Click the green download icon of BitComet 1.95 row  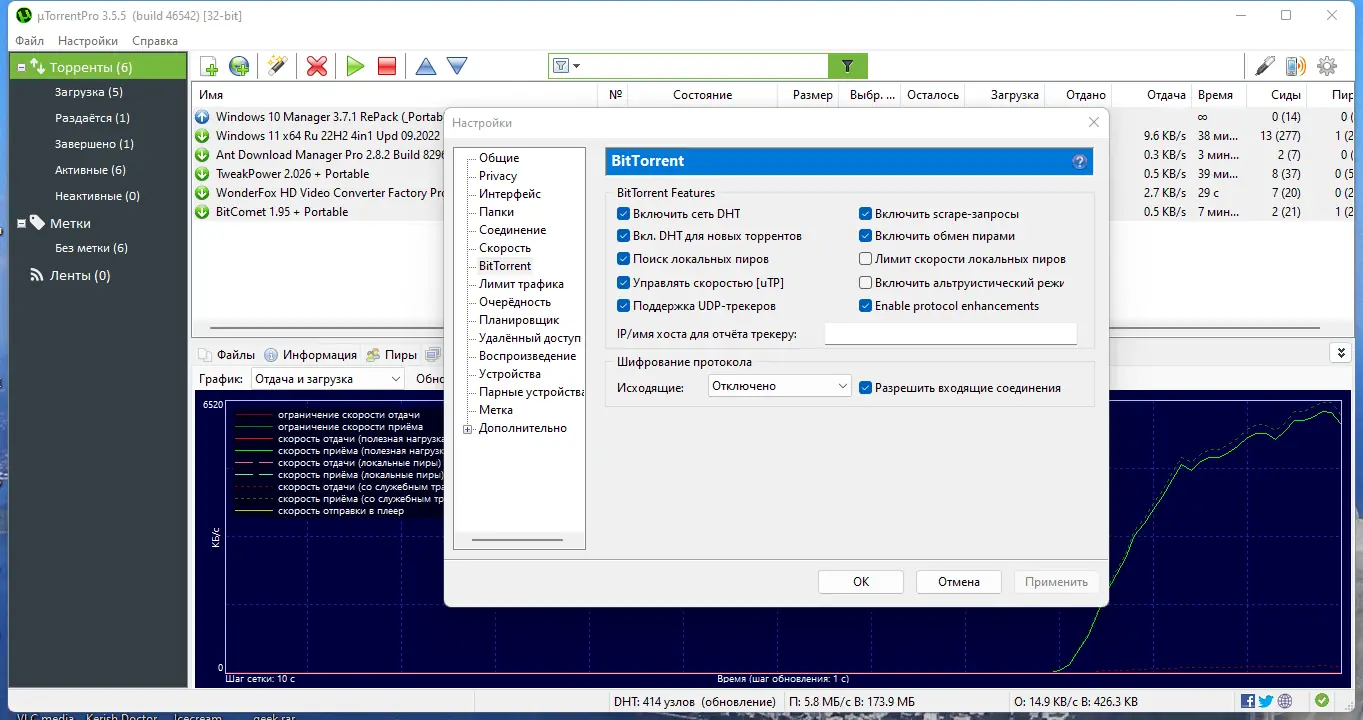pyautogui.click(x=202, y=212)
